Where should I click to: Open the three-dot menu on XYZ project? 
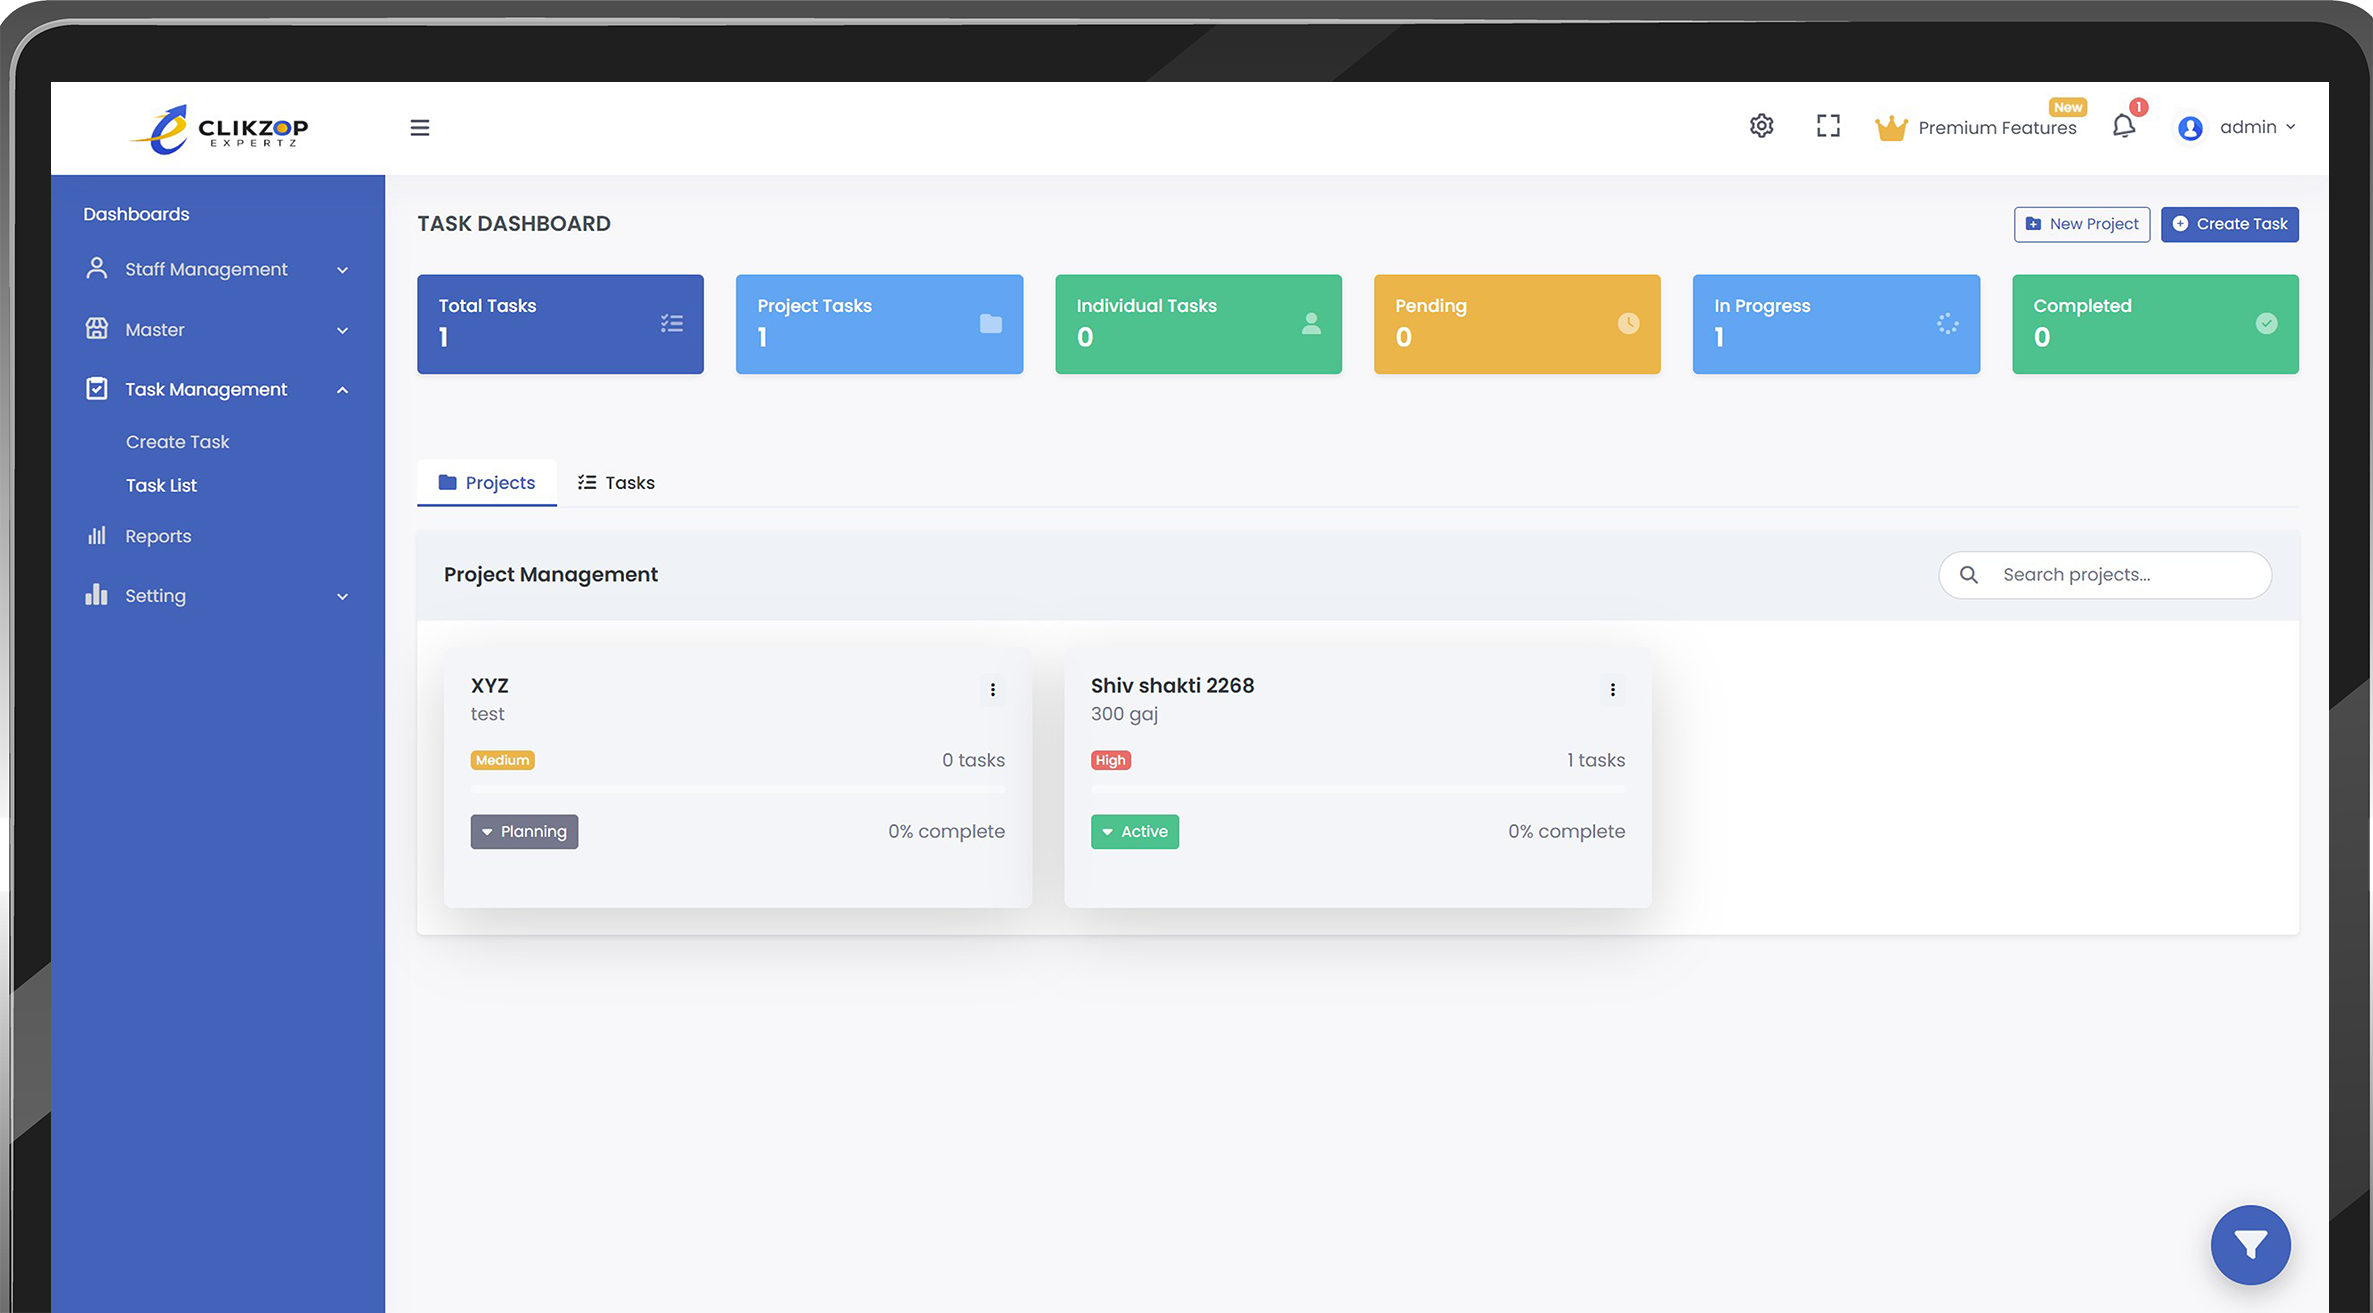tap(993, 689)
